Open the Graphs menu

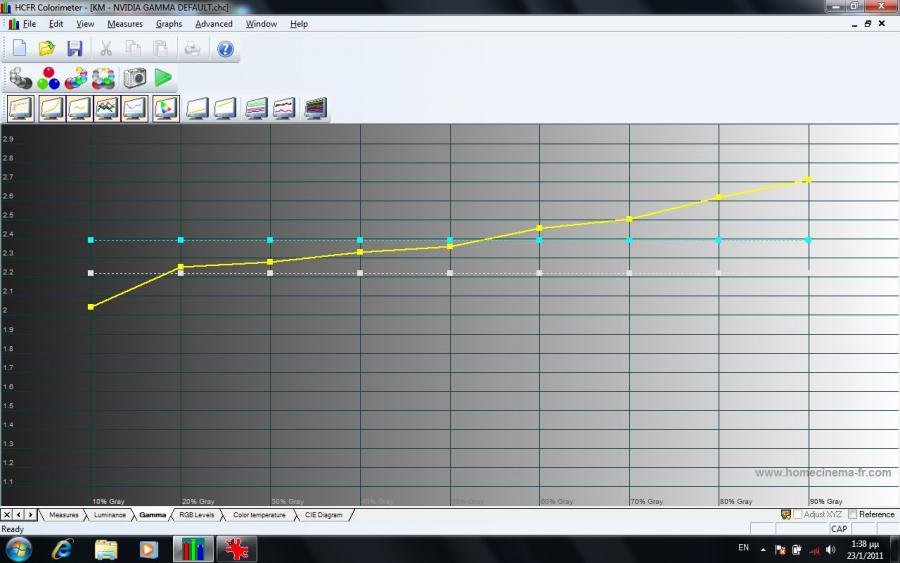(x=169, y=24)
